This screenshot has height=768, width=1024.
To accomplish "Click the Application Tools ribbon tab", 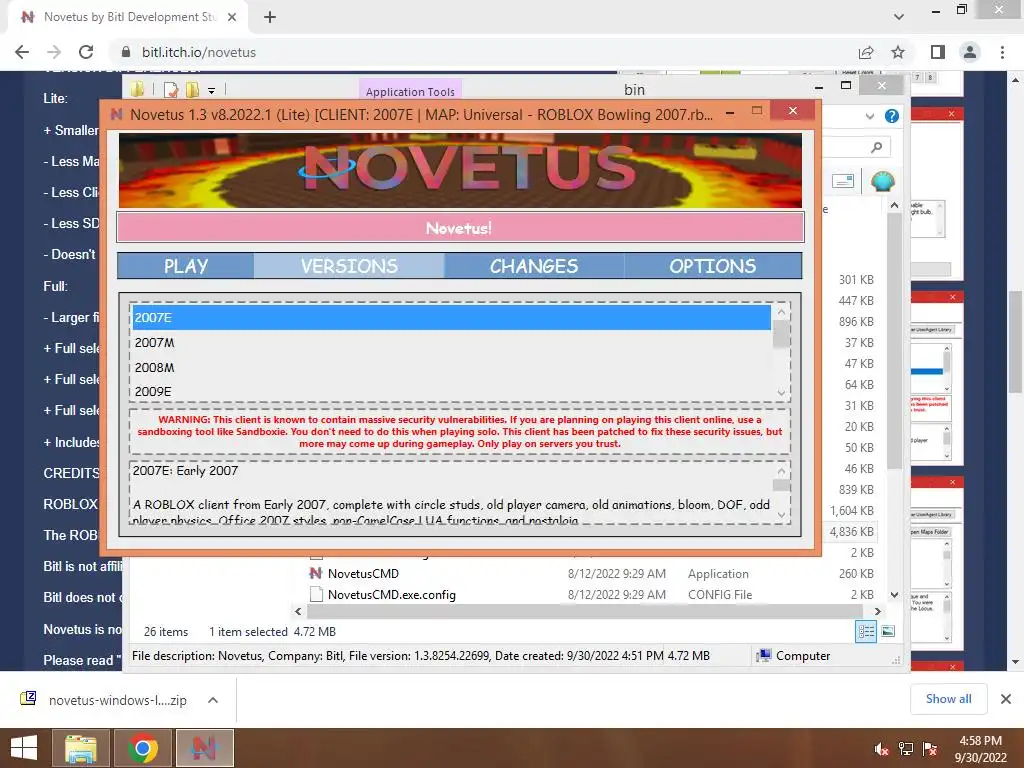I will point(410,91).
